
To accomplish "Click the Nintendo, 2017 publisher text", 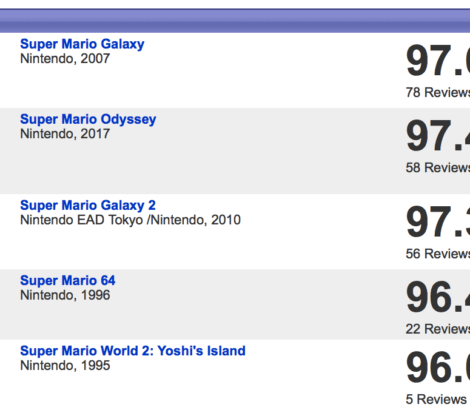I will [x=65, y=134].
